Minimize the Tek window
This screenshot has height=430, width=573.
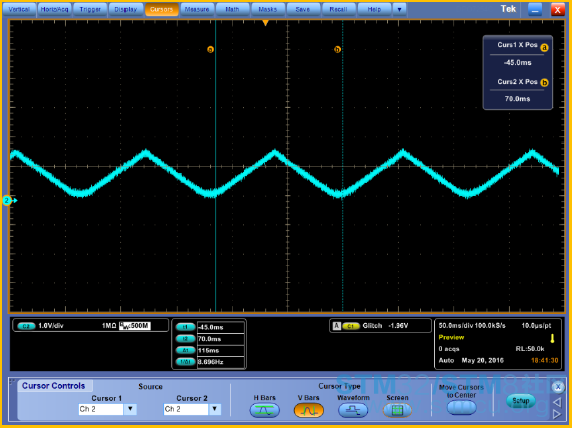click(x=535, y=9)
